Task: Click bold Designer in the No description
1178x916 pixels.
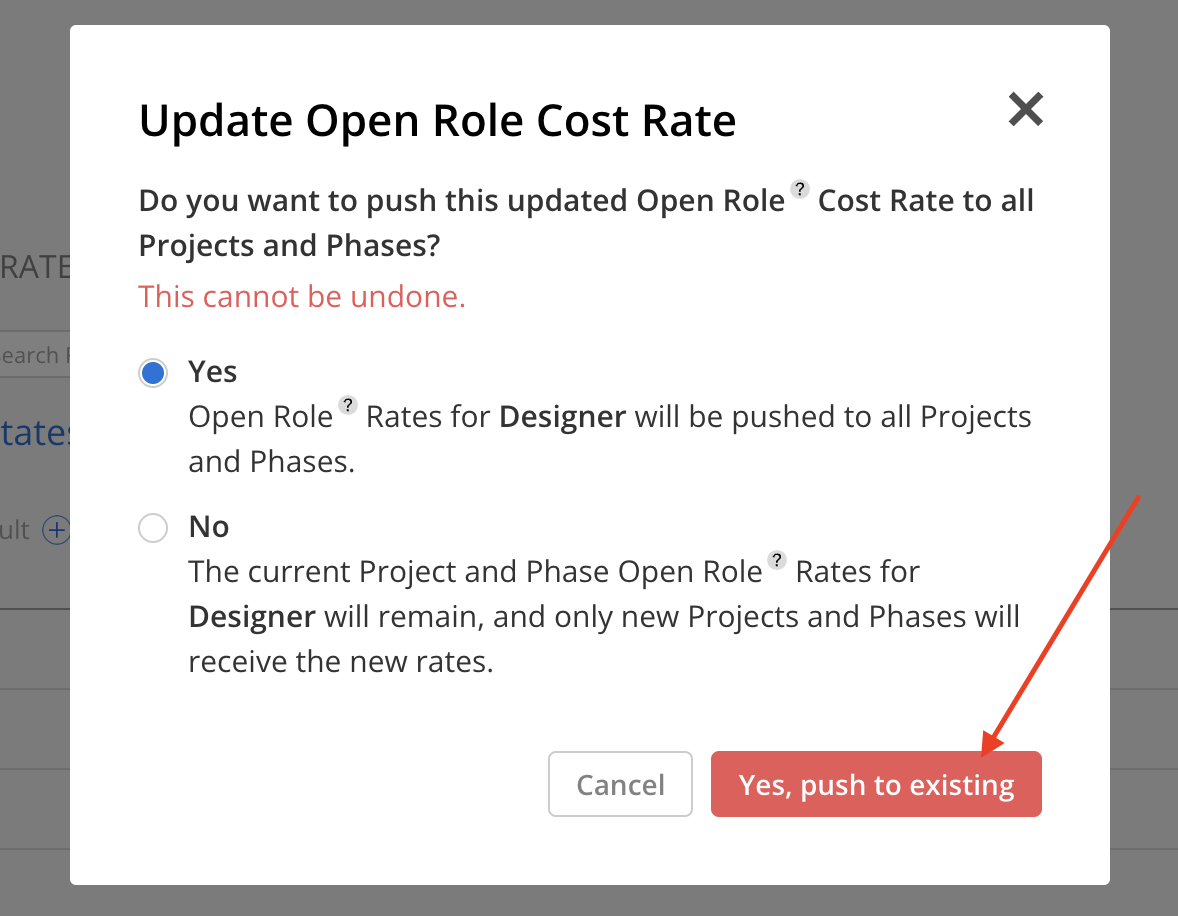Action: coord(252,618)
